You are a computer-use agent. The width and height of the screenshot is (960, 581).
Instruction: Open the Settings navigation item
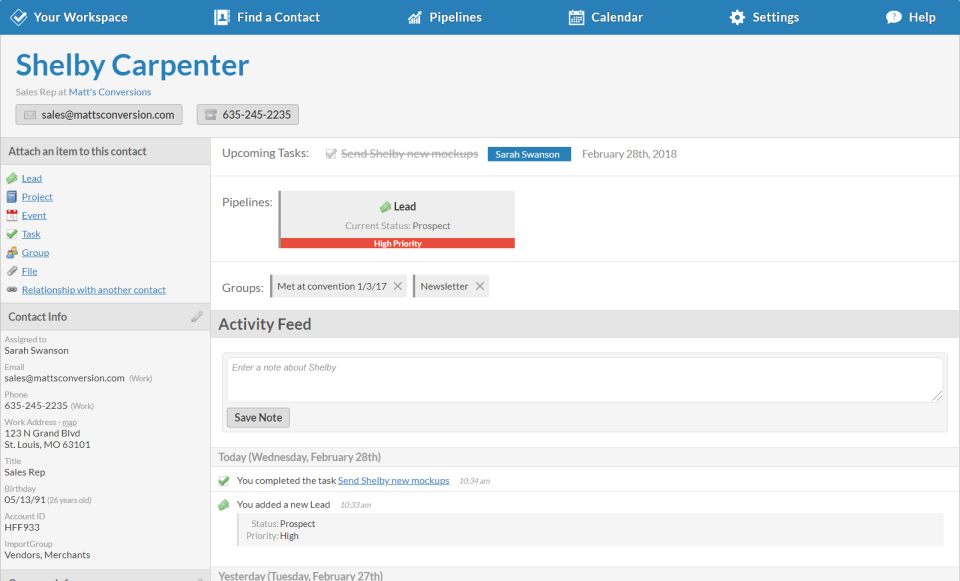click(x=764, y=17)
